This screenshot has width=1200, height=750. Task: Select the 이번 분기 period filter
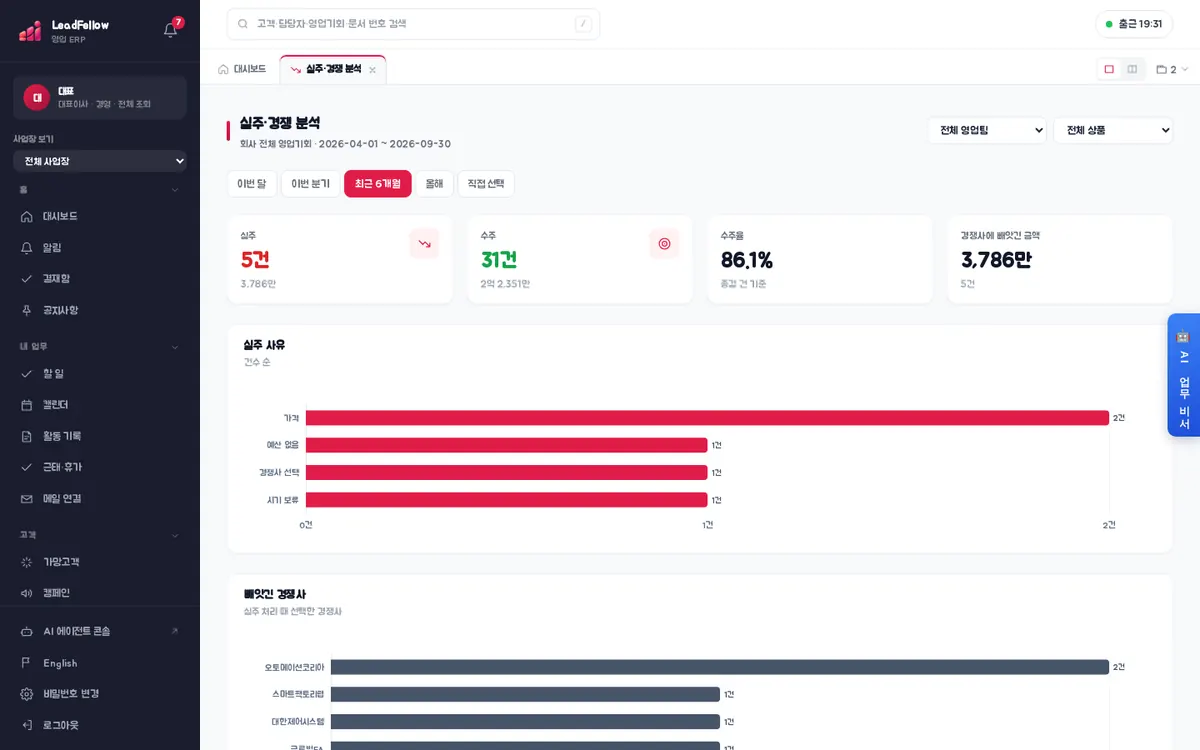(311, 184)
